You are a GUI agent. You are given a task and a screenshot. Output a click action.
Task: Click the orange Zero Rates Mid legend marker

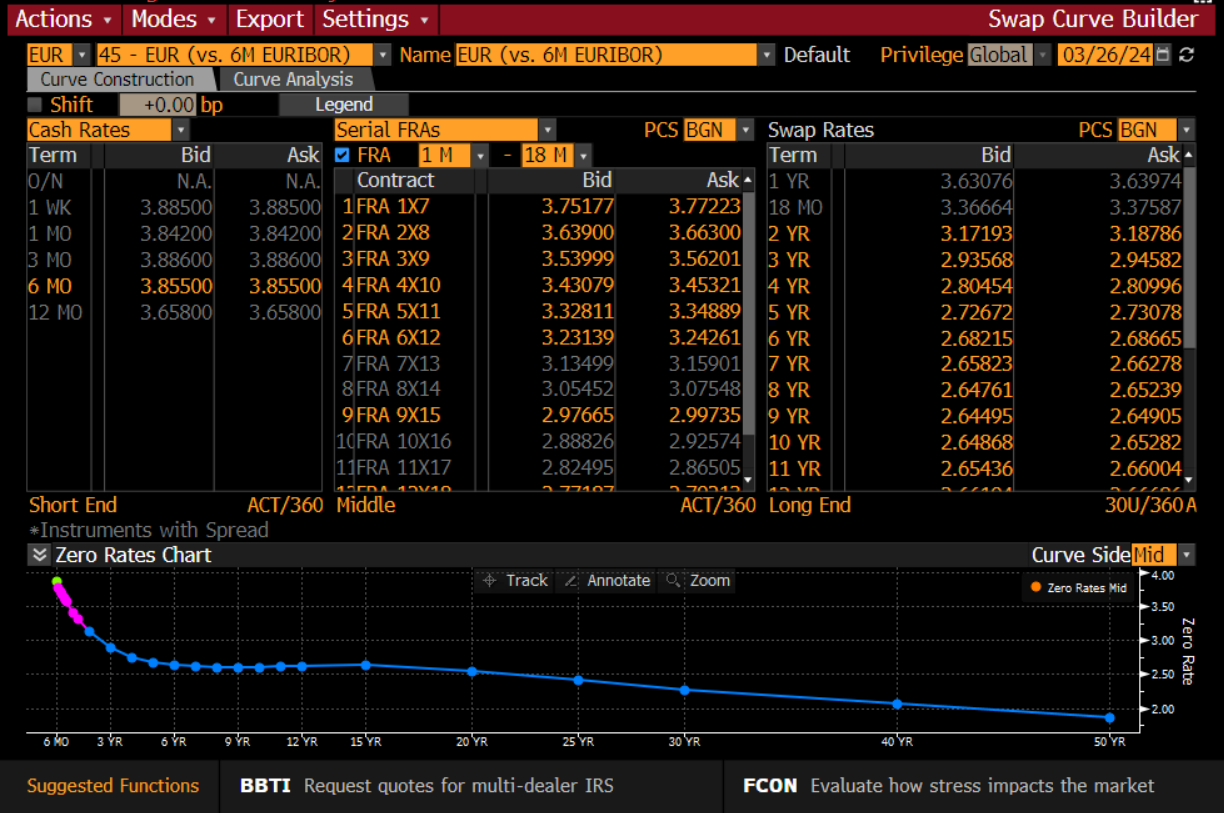[1035, 587]
